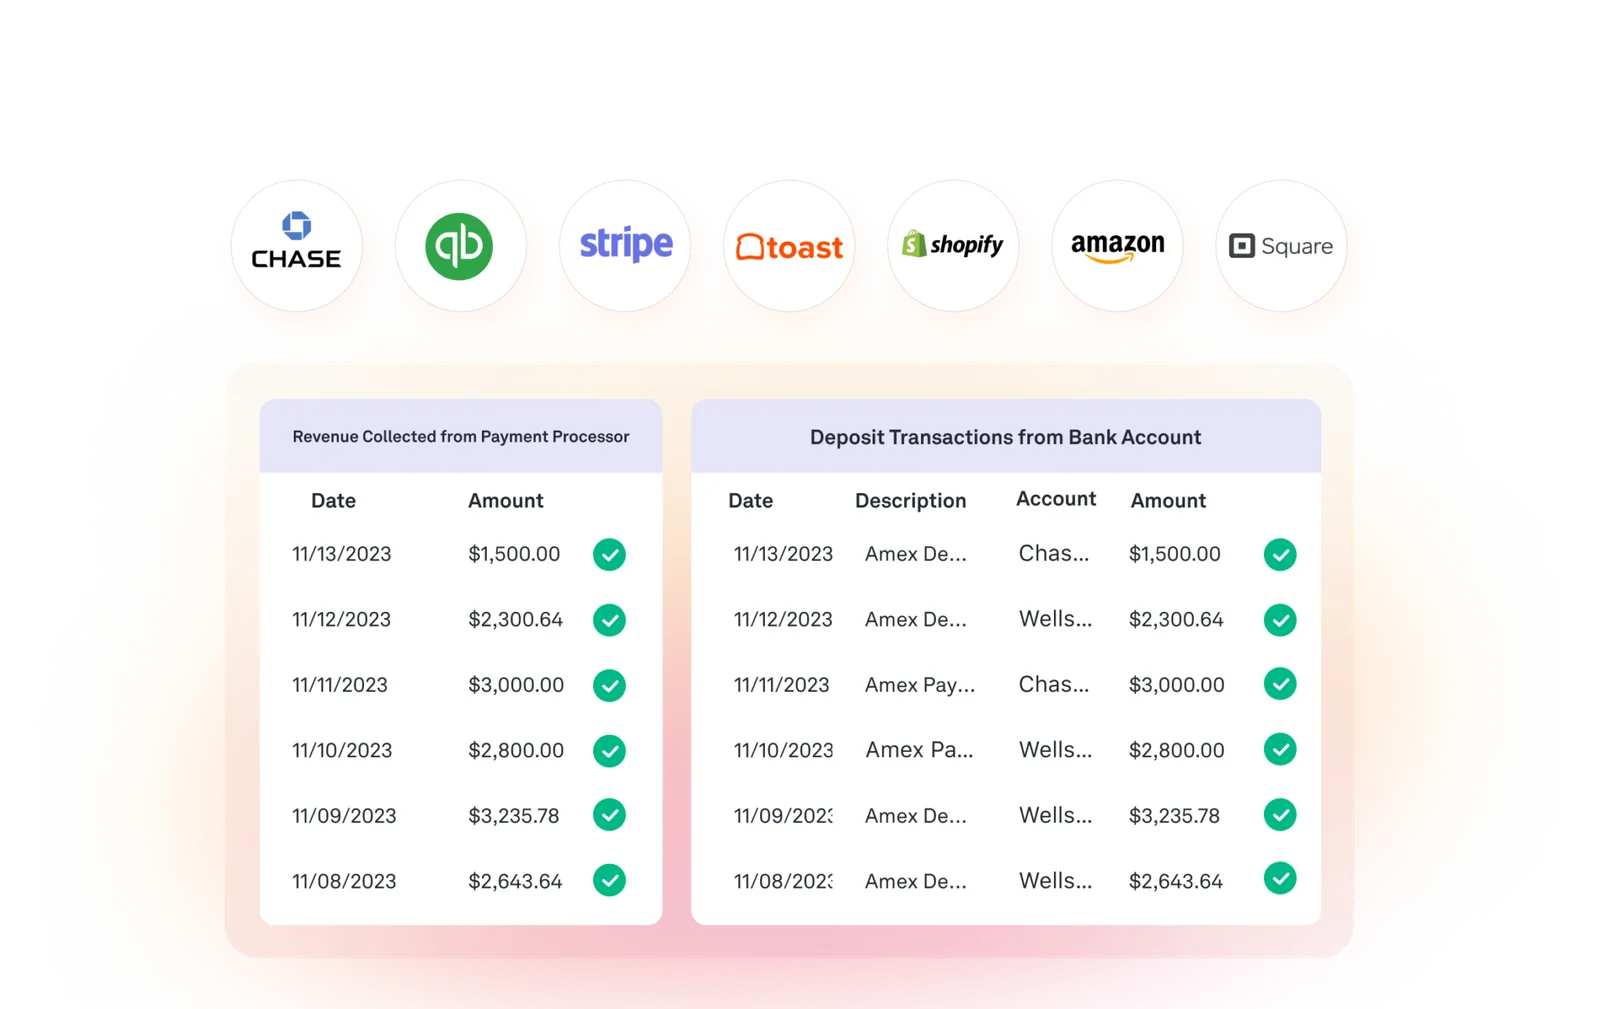The width and height of the screenshot is (1600, 1009).
Task: Open the Stripe integration logo
Action: click(x=625, y=246)
